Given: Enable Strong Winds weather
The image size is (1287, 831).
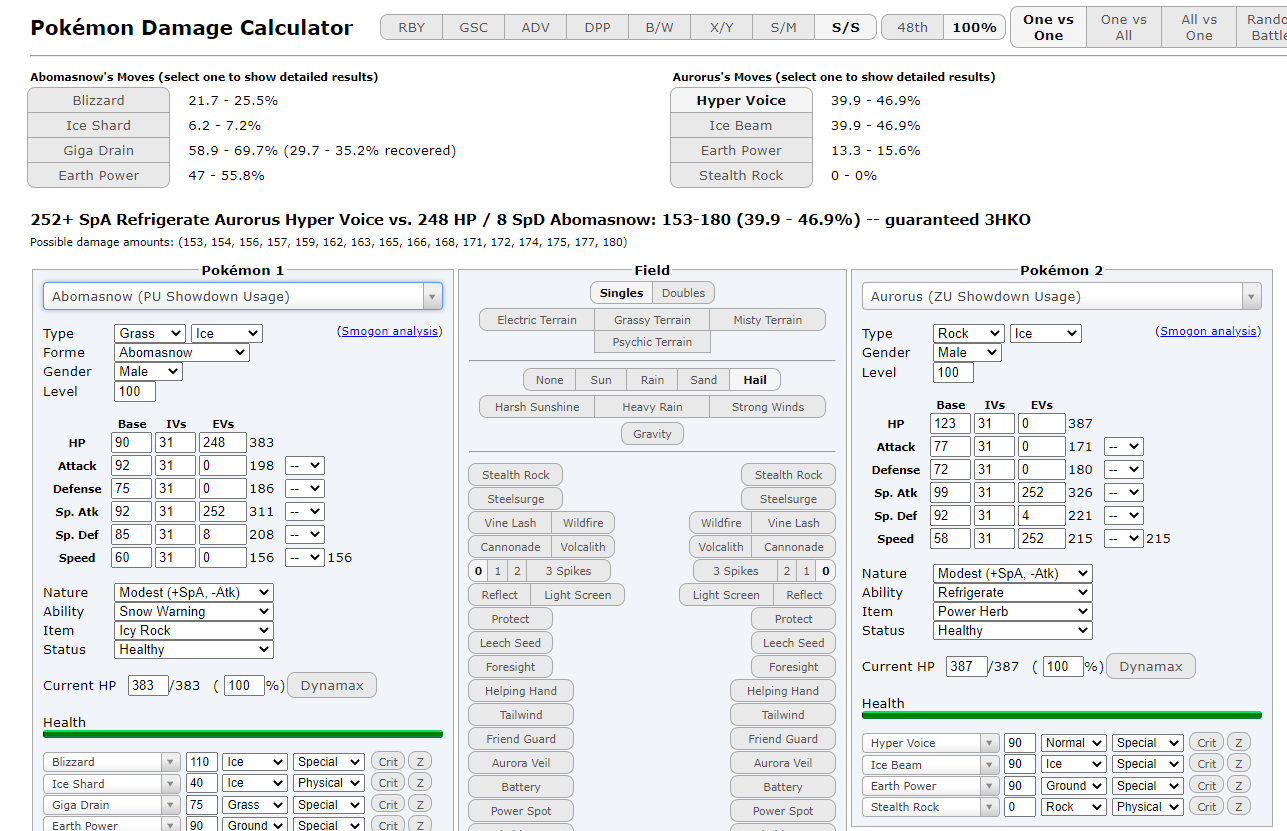Looking at the screenshot, I should pos(768,407).
